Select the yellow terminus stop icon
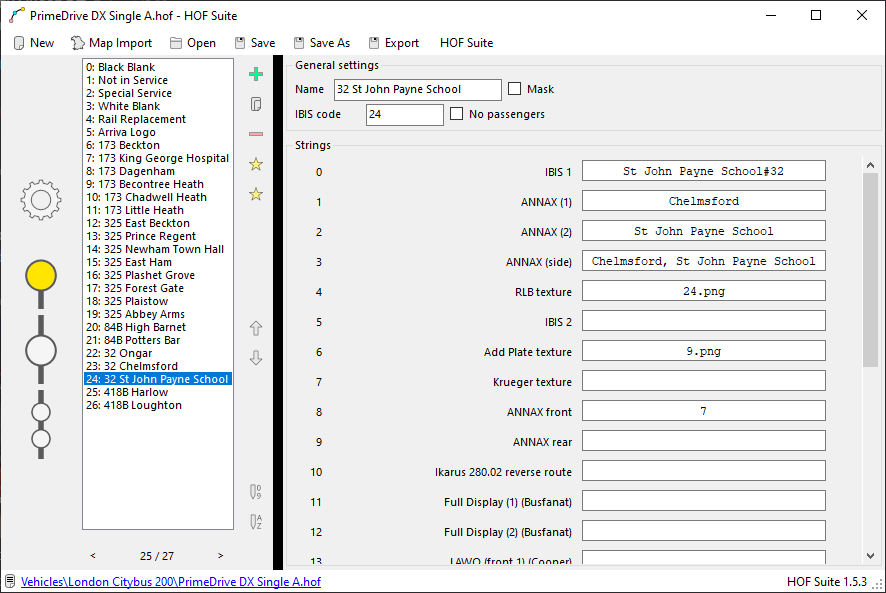Screen dimensions: 886x593 pyautogui.click(x=41, y=275)
